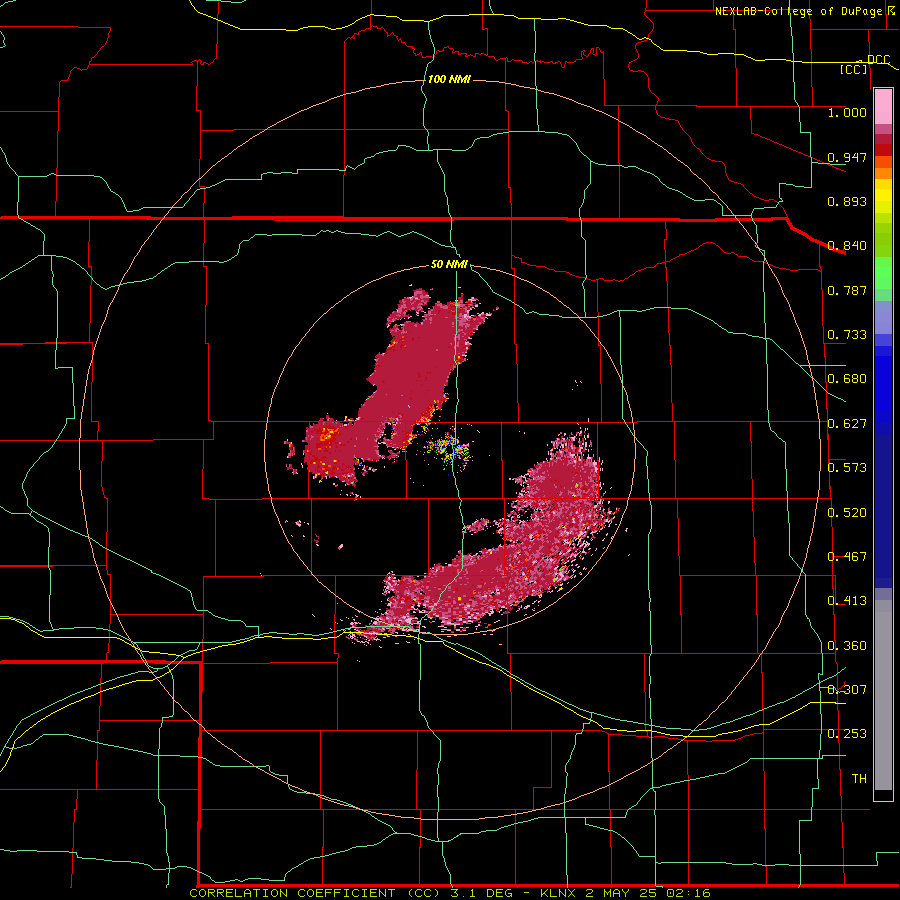Click the pink 1.000 color band
Image resolution: width=900 pixels, height=900 pixels.
click(x=883, y=107)
